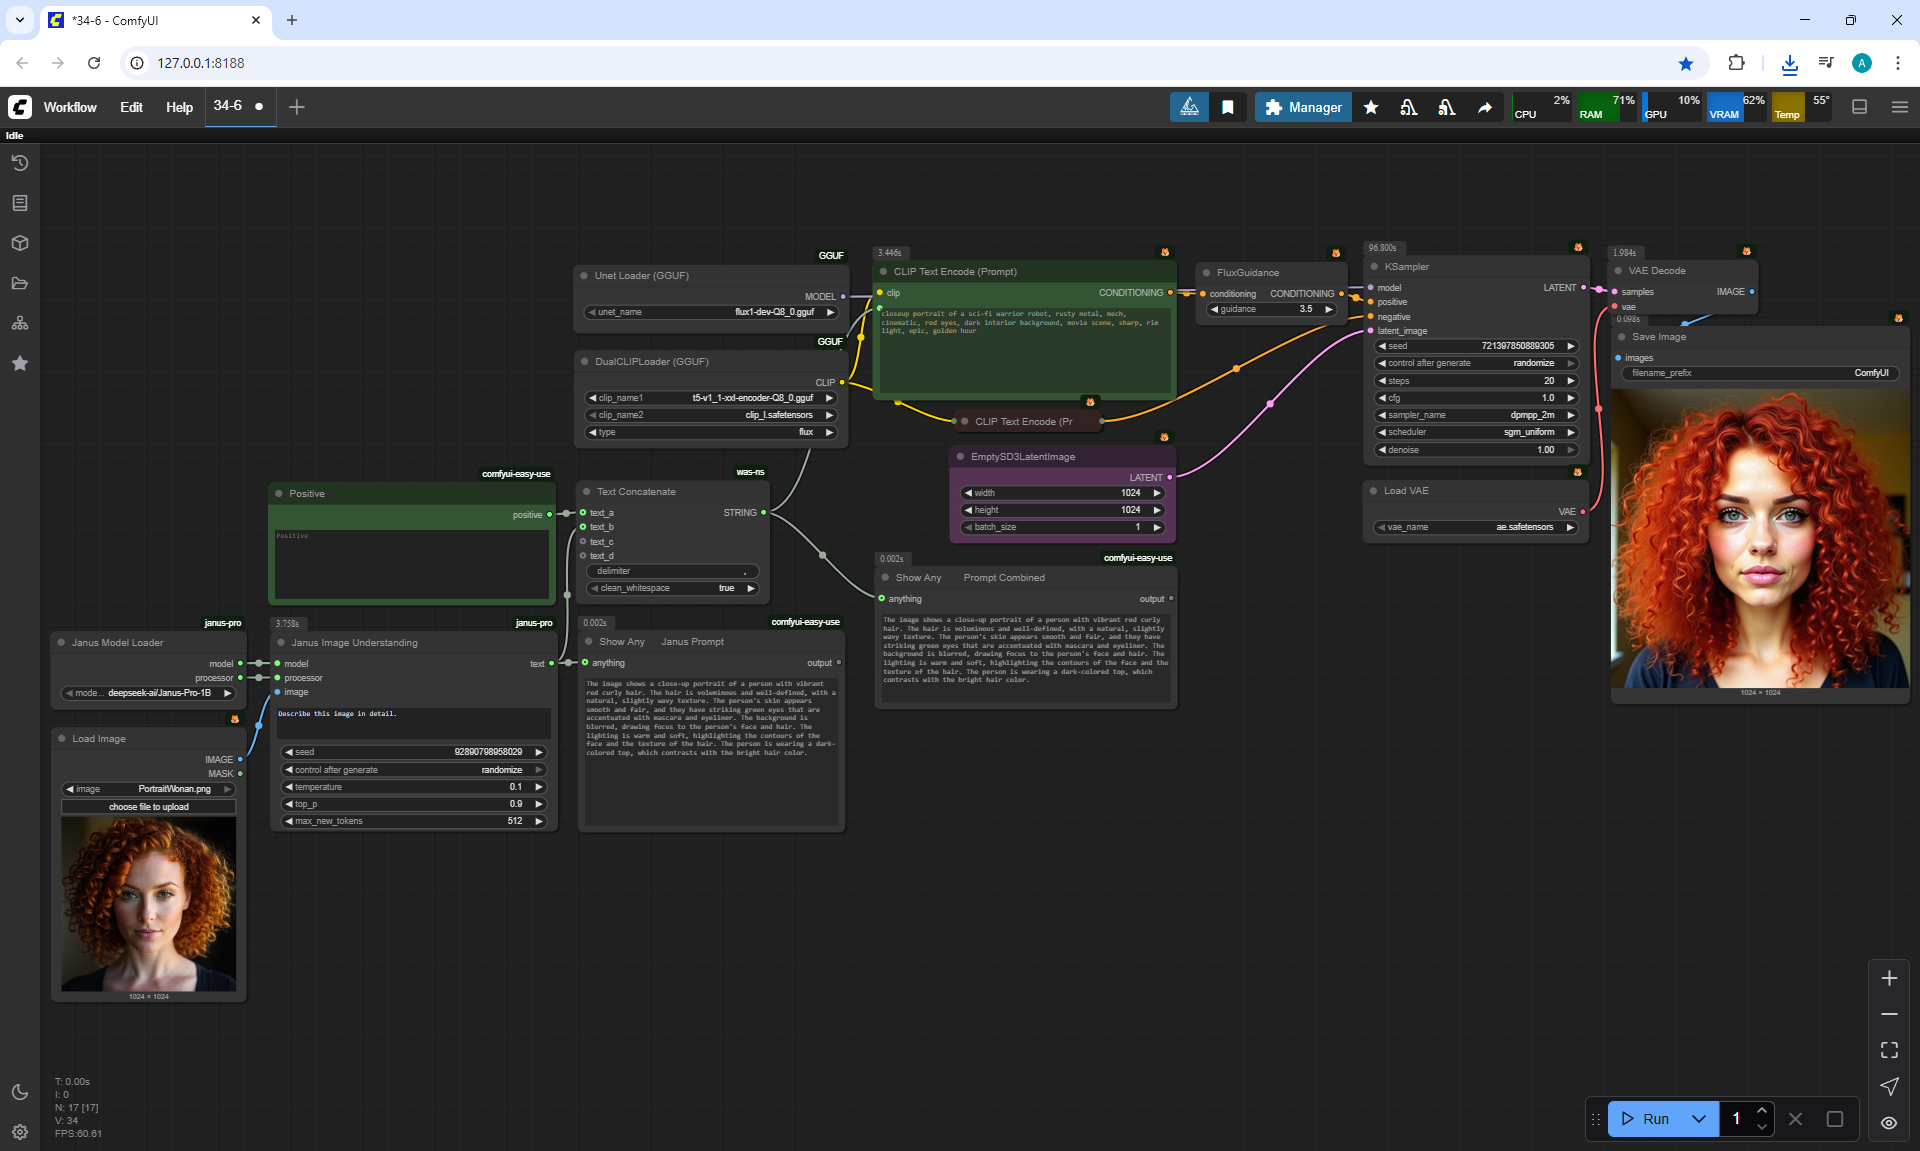Click the bookmark icon in top toolbar
Viewport: 1920px width, 1151px height.
(x=1227, y=107)
